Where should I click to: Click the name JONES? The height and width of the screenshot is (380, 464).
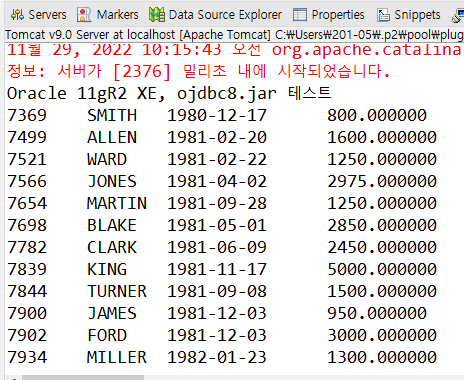click(112, 181)
